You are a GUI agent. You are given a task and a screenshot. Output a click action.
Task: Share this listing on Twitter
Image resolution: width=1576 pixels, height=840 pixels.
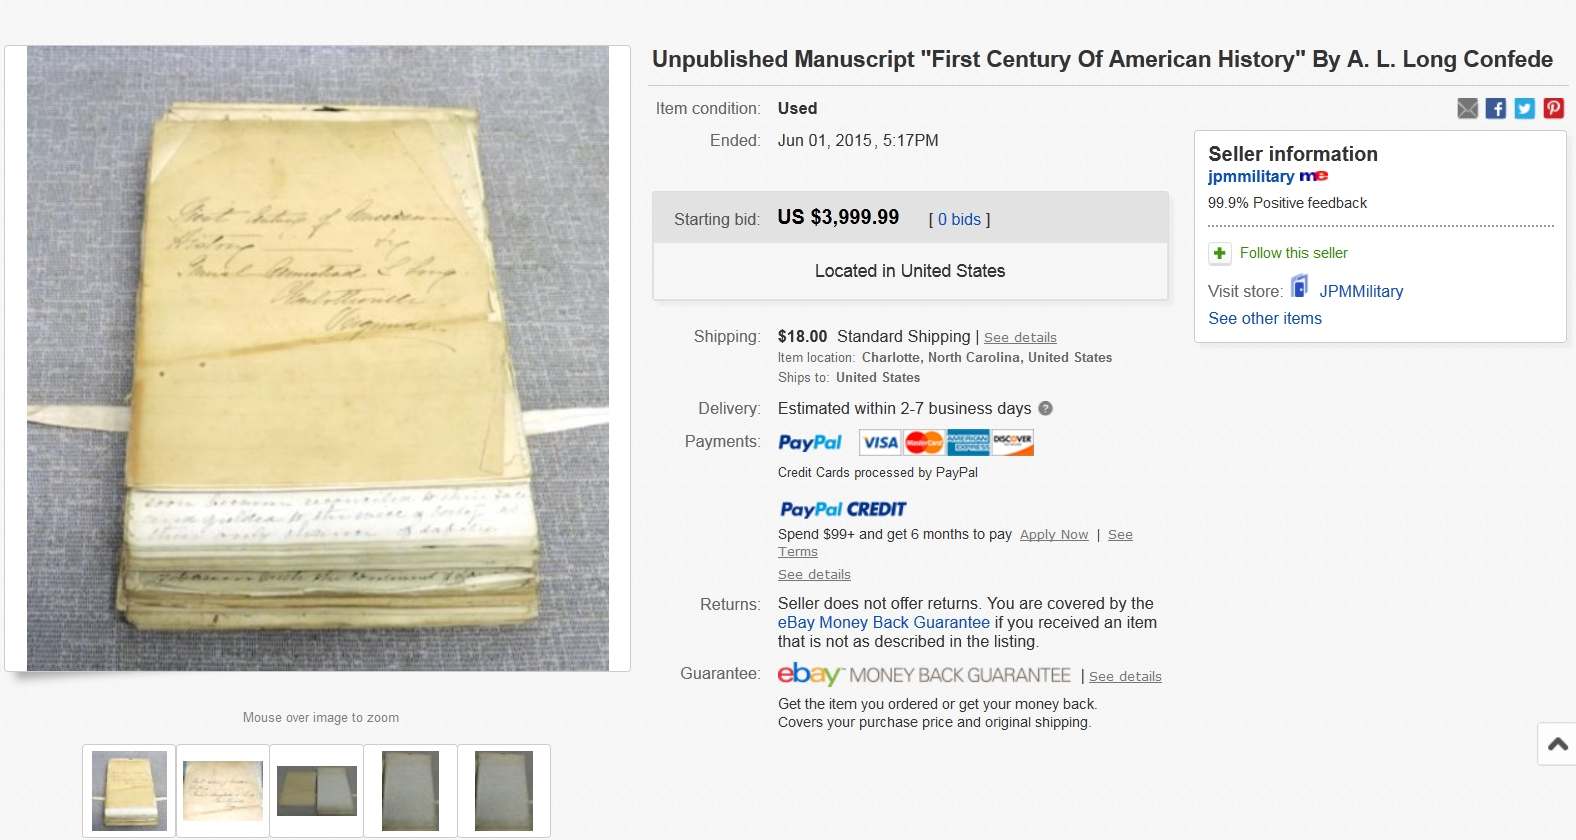pyautogui.click(x=1524, y=108)
